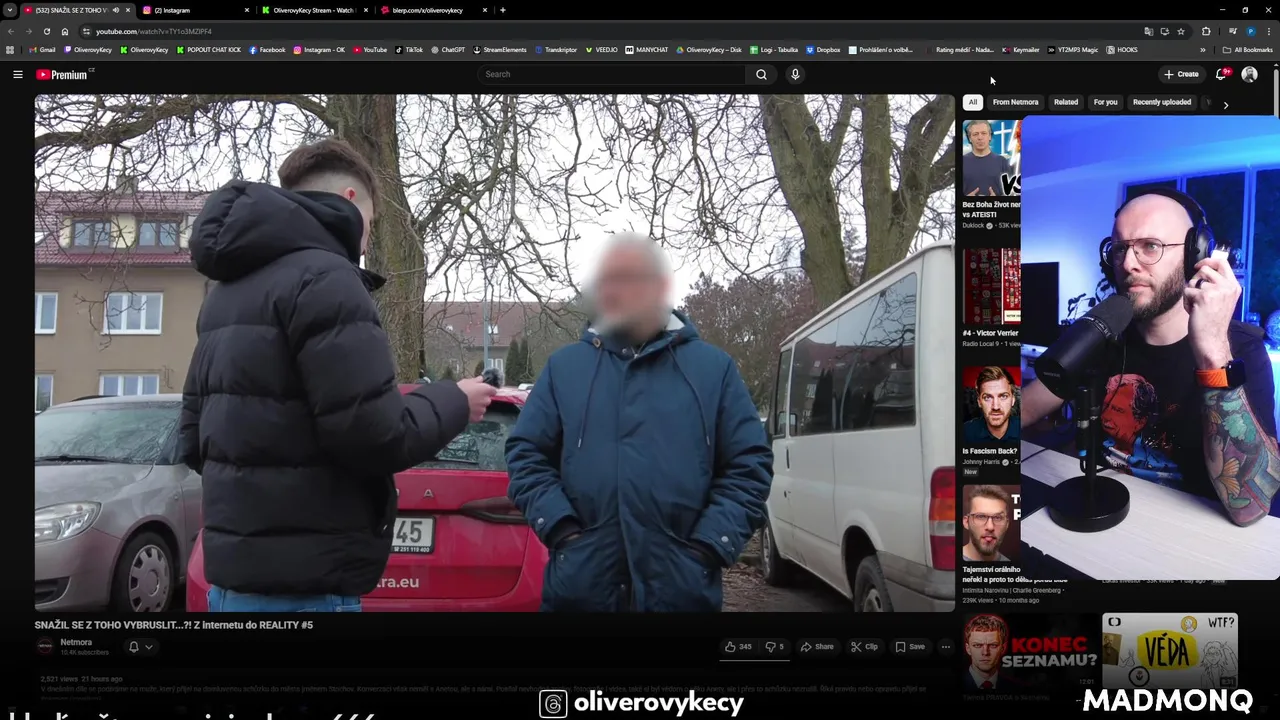
Task: Open the Logi - Tabulka bookmark
Action: [773, 49]
